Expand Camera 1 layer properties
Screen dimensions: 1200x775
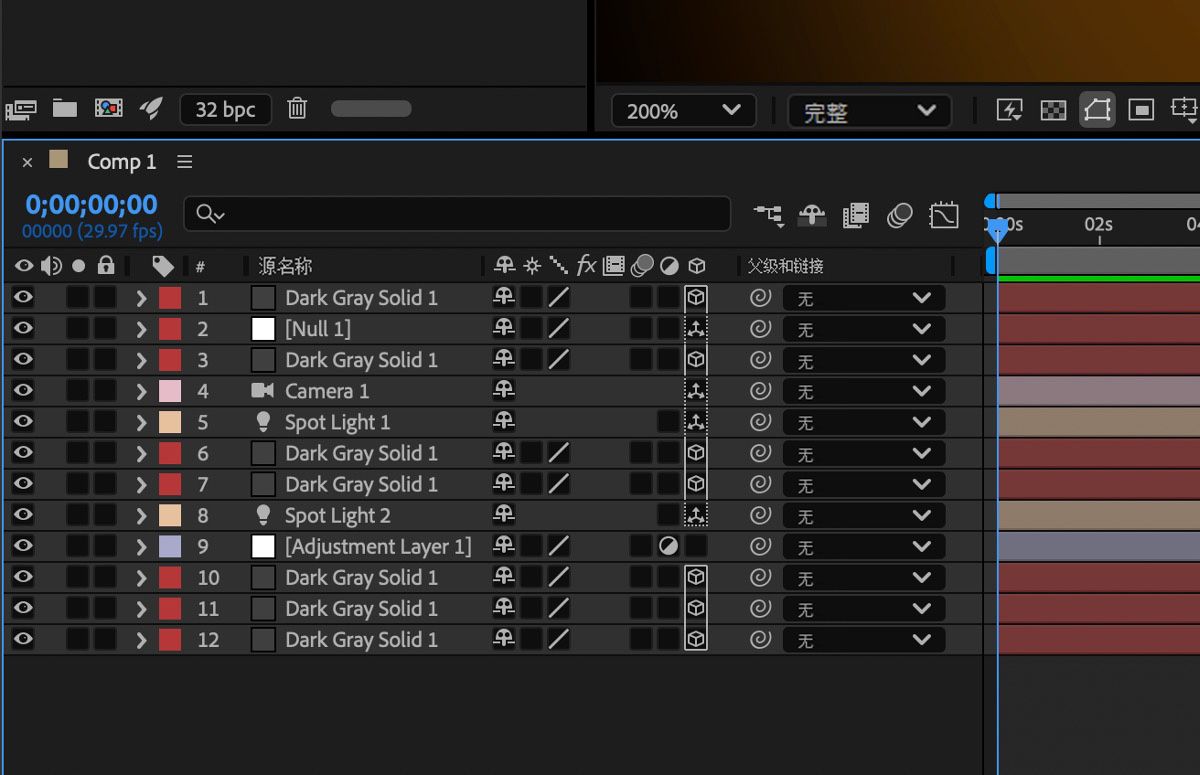pyautogui.click(x=141, y=390)
